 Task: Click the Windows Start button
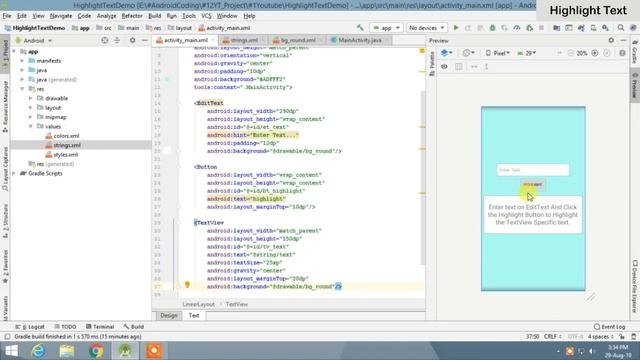point(11,351)
